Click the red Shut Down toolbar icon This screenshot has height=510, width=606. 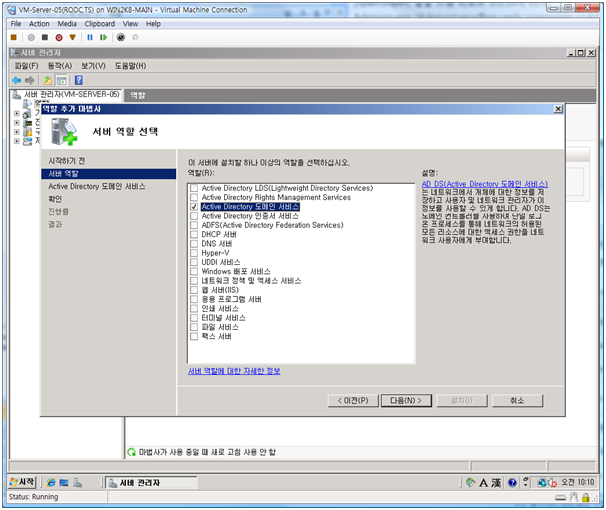click(59, 37)
